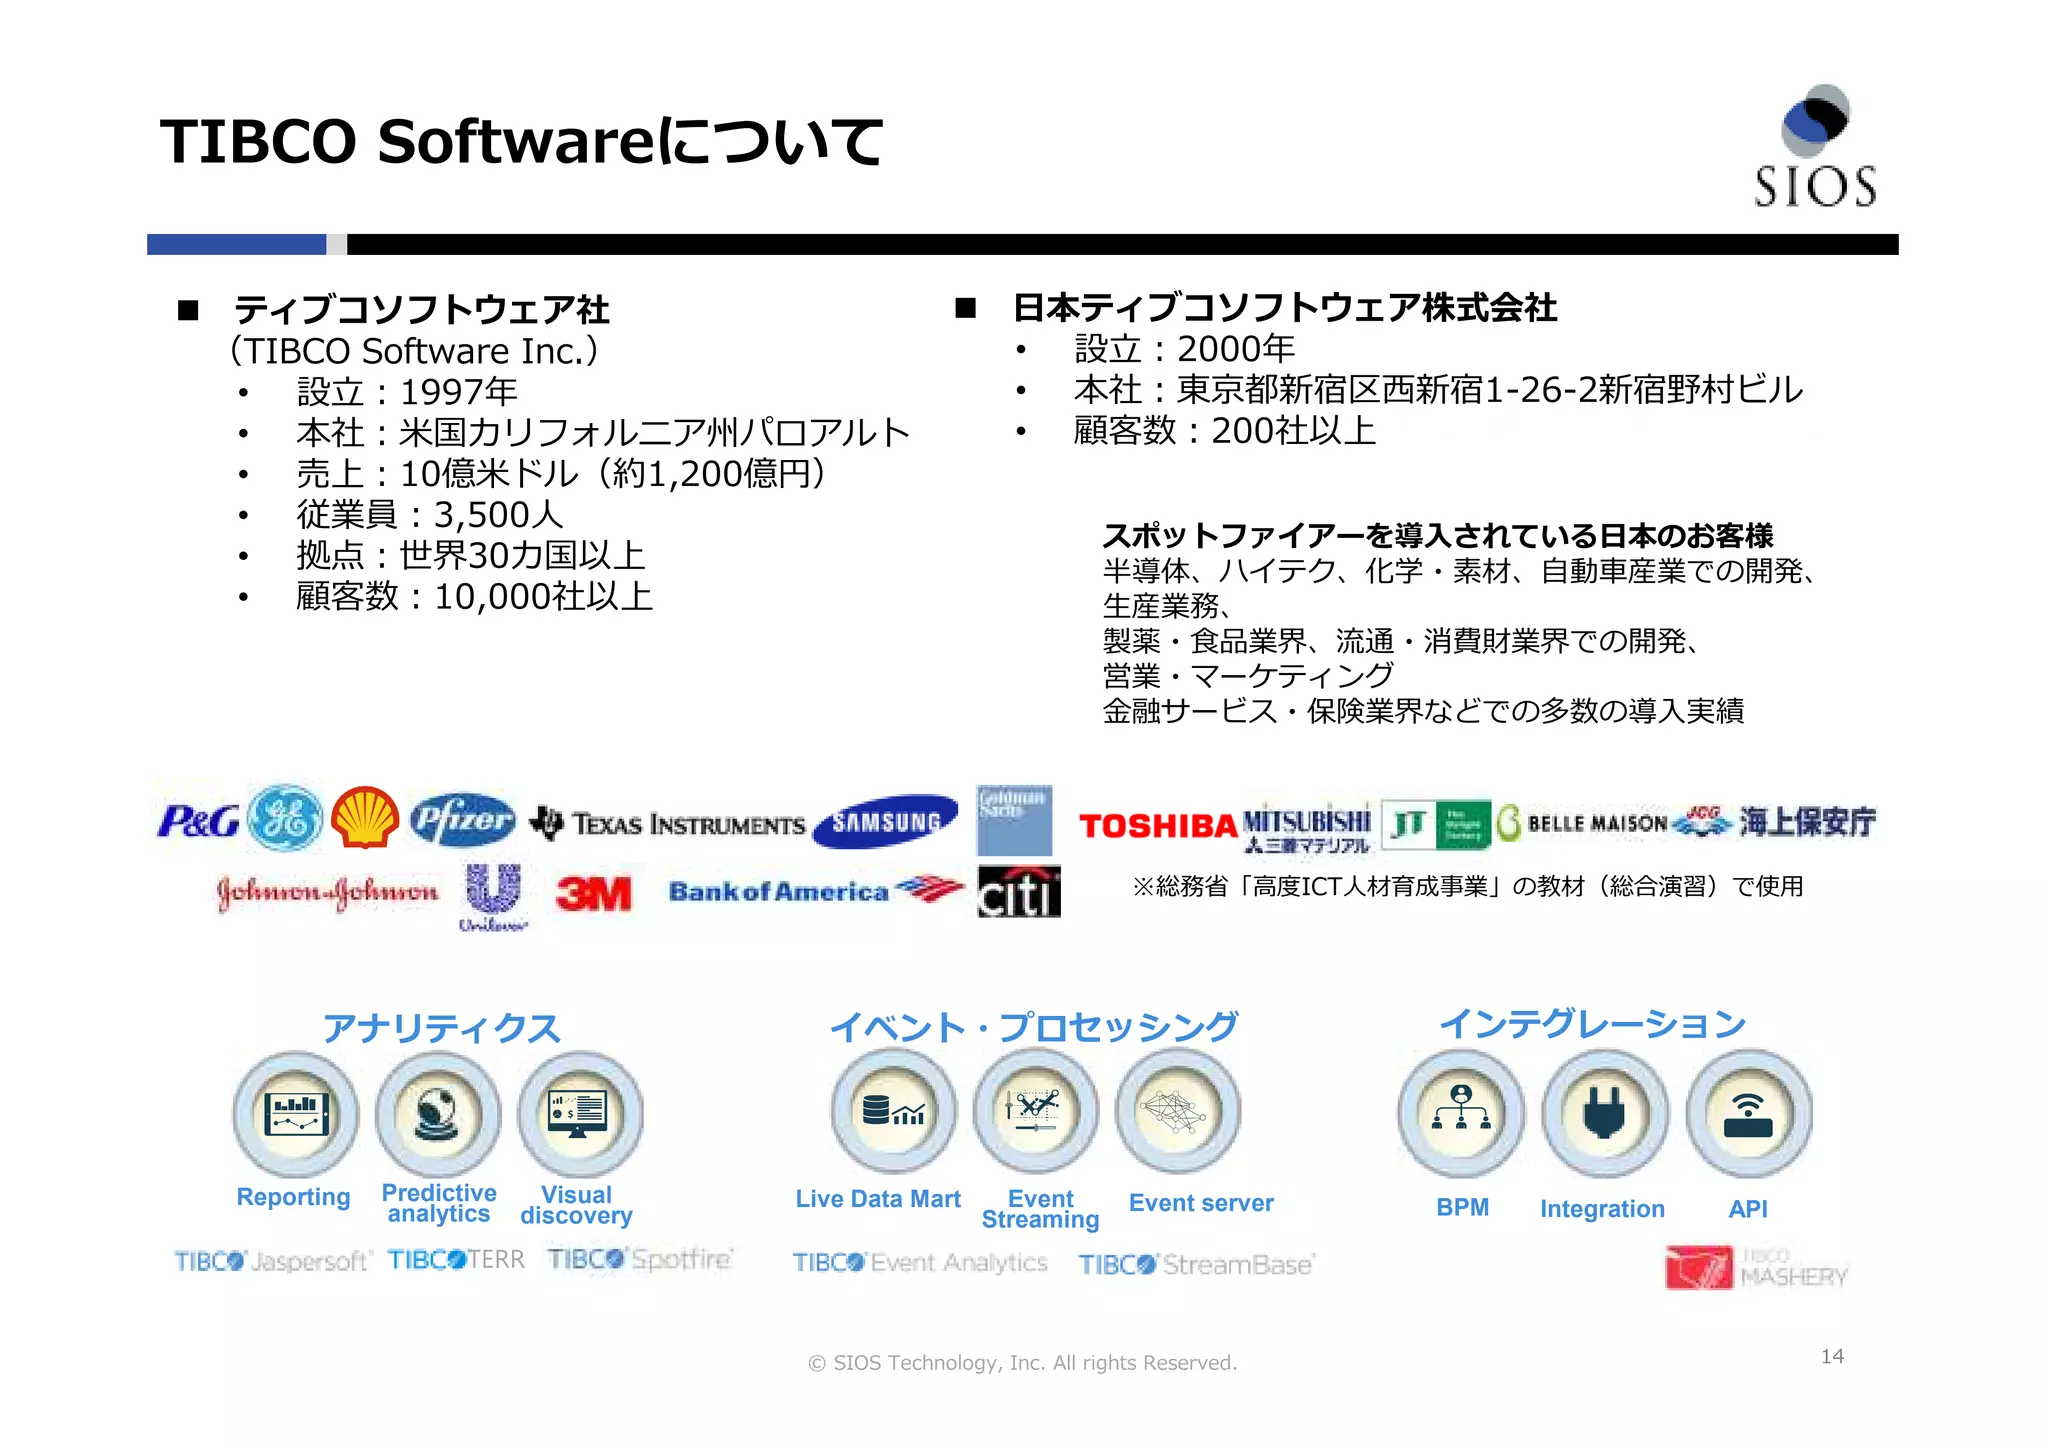Screen dimensions: 2048x1448
Task: Select the BPM circle icon
Action: click(x=1461, y=1112)
